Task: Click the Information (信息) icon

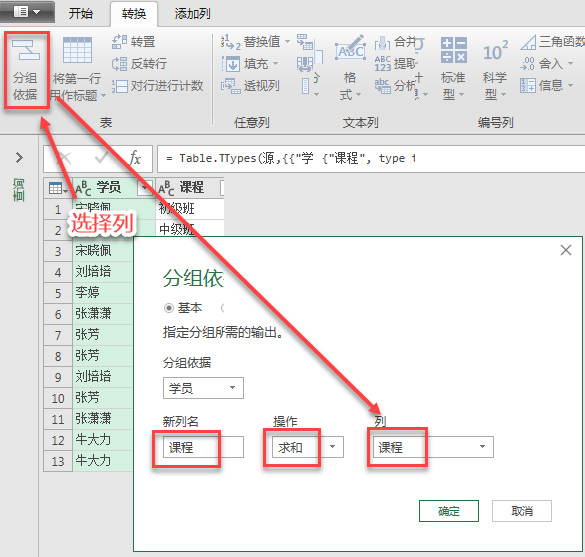Action: (x=528, y=86)
